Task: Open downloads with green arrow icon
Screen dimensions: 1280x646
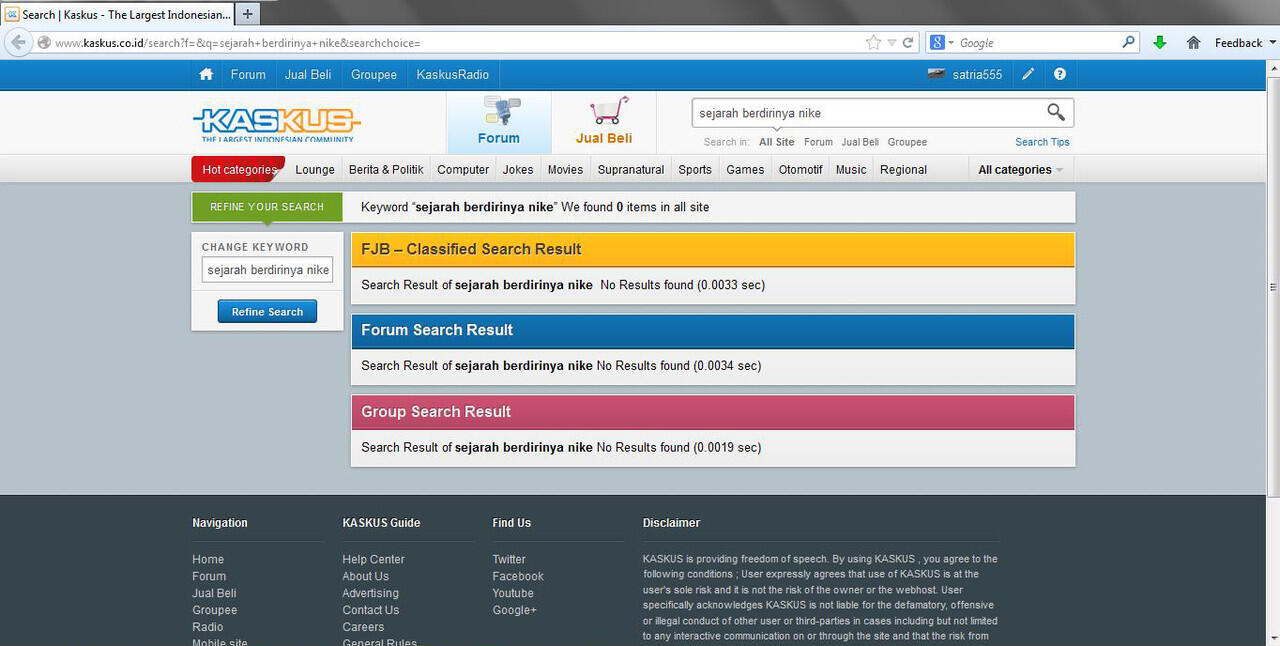Action: [x=1160, y=43]
